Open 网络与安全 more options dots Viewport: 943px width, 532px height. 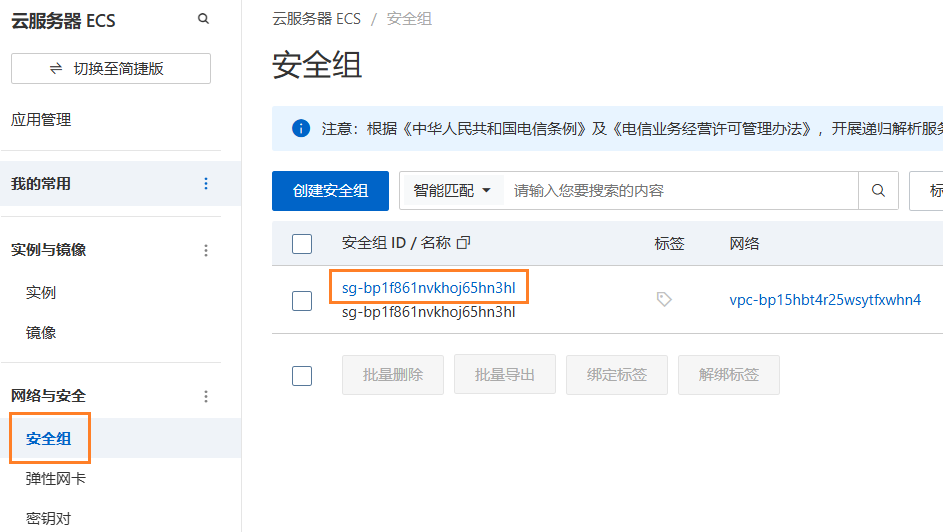[206, 396]
